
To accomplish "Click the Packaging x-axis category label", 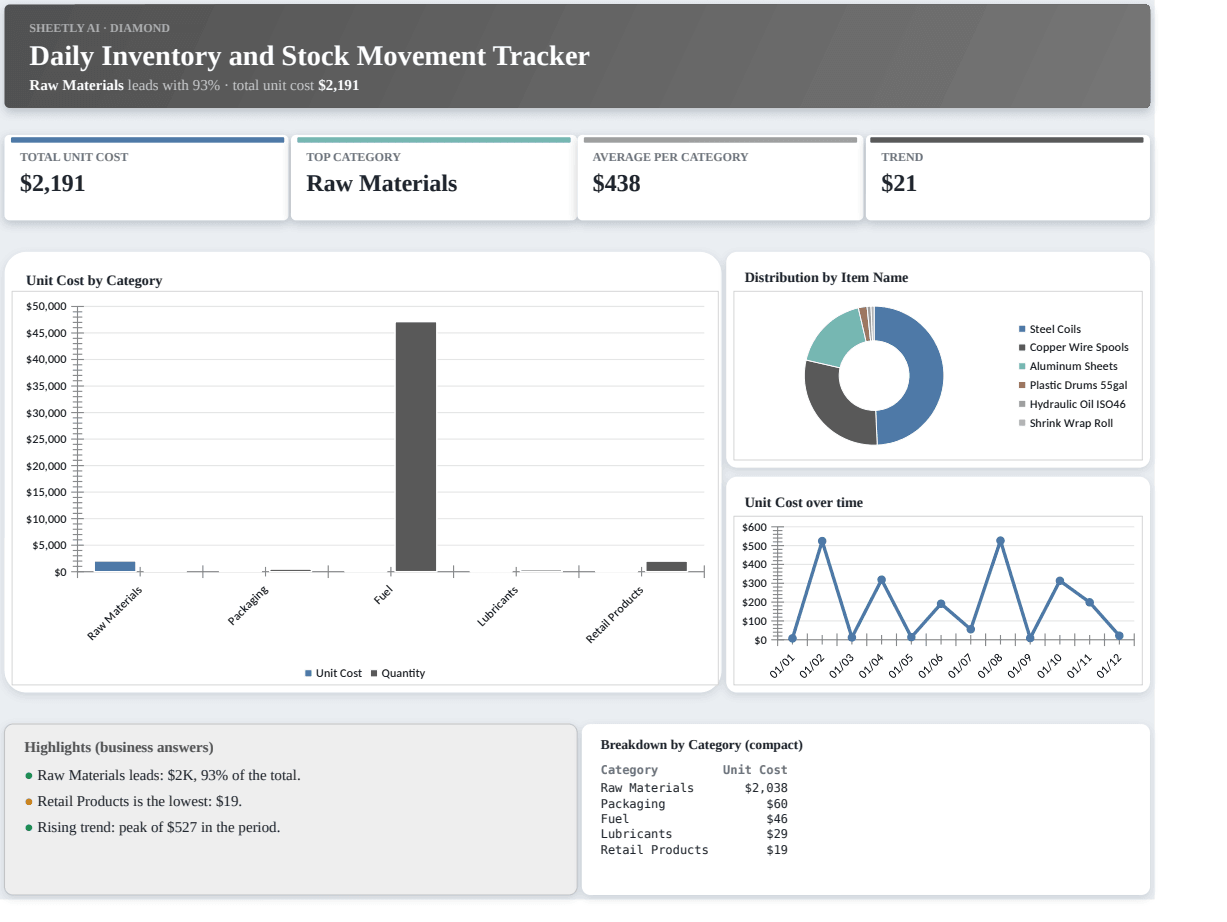I will tap(248, 606).
